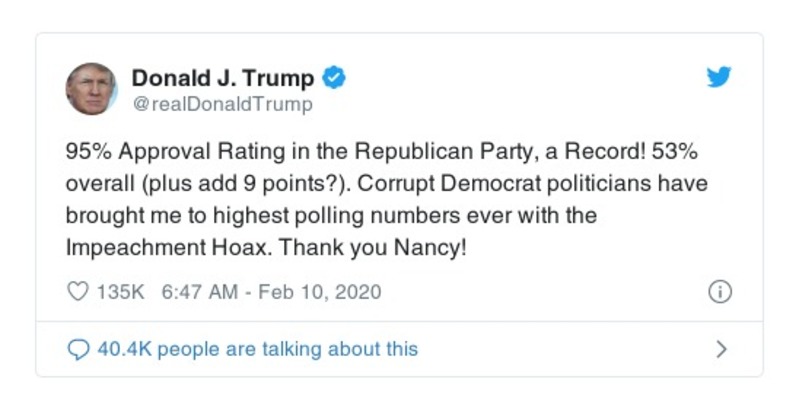Viewport: 799px width, 414px height.
Task: Open the profile picture avatar
Action: (91, 89)
